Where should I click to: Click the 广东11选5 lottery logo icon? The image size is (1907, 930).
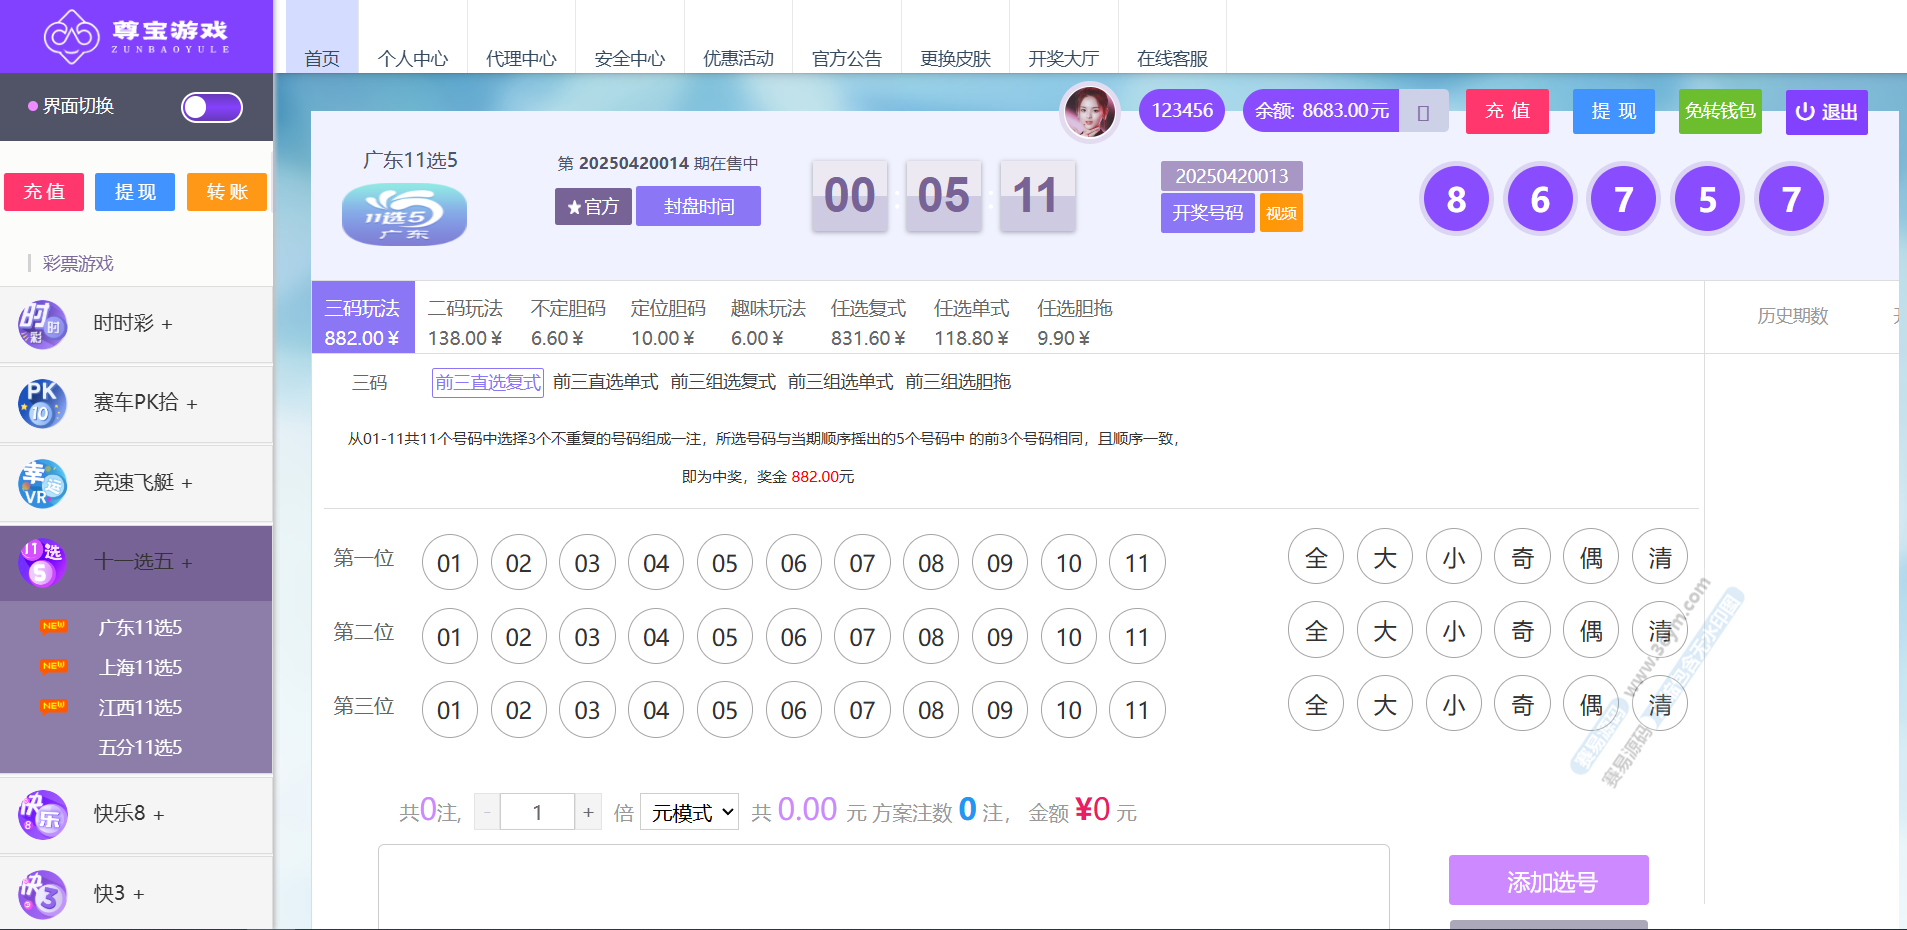(x=404, y=216)
